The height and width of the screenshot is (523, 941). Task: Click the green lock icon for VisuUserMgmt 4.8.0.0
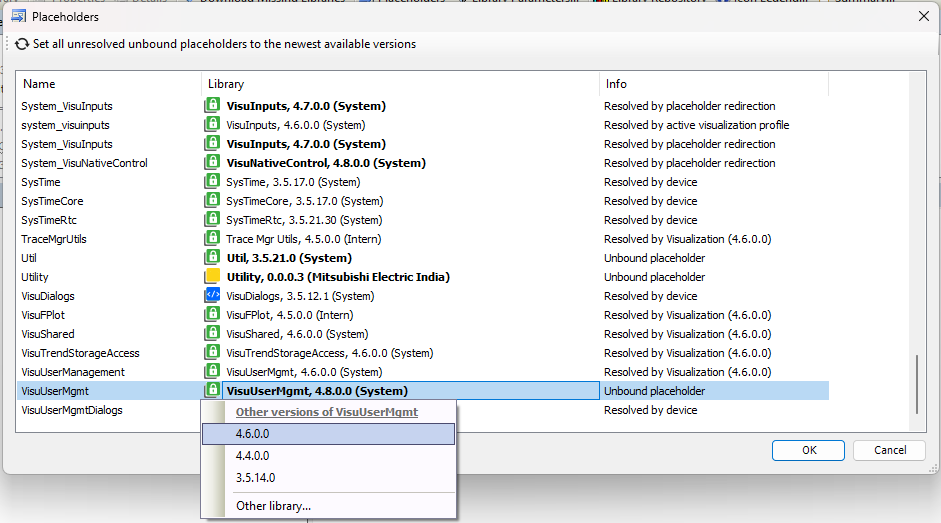[x=212, y=391]
